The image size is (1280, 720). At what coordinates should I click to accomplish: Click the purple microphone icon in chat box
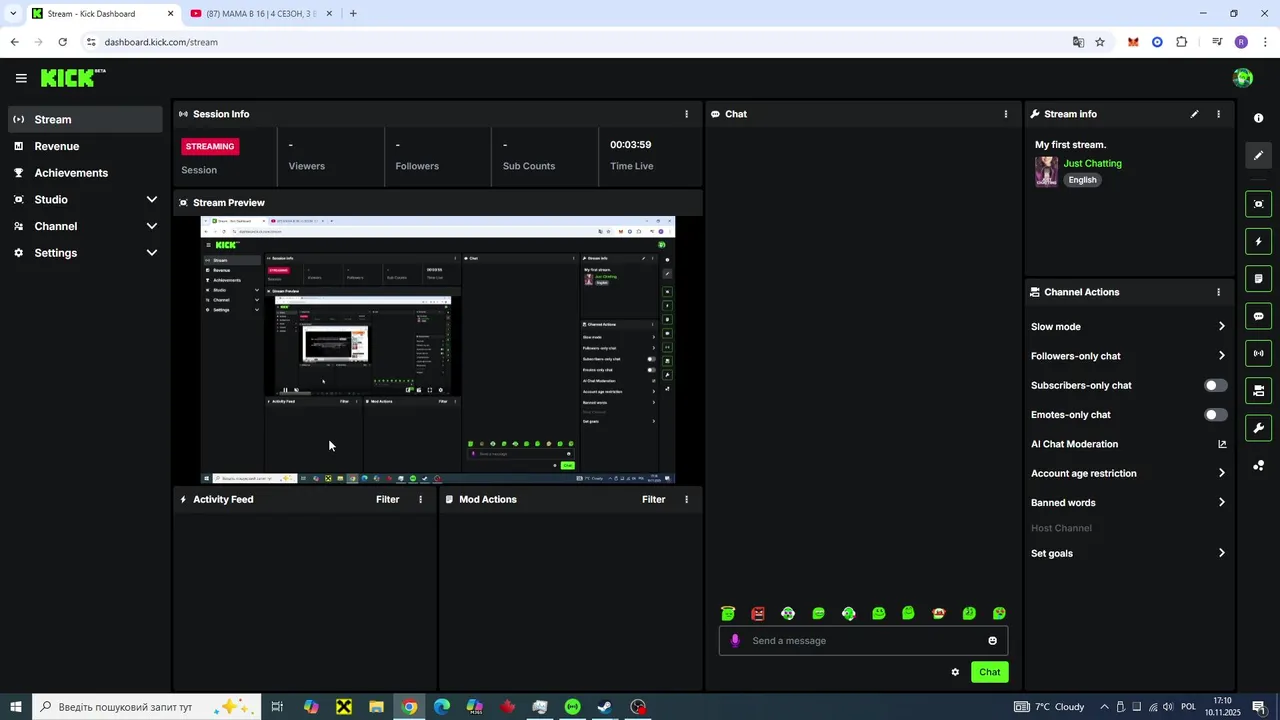click(x=735, y=641)
